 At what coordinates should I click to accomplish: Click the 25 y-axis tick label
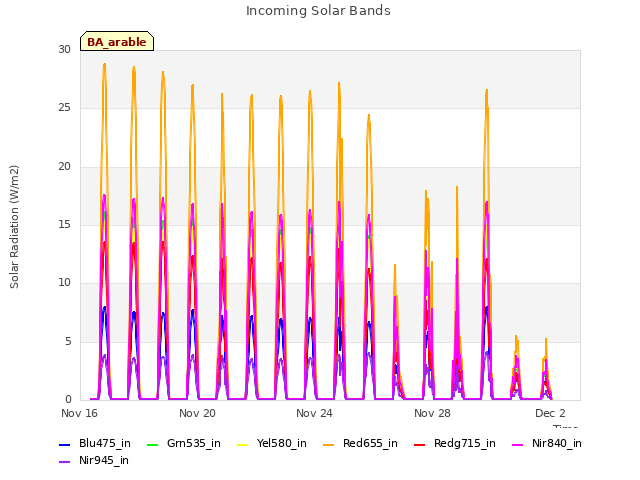click(x=64, y=108)
